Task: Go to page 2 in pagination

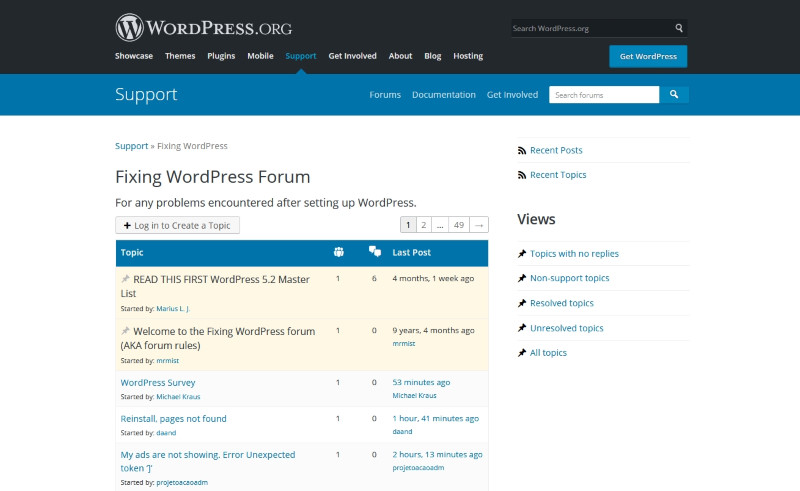Action: pos(423,225)
